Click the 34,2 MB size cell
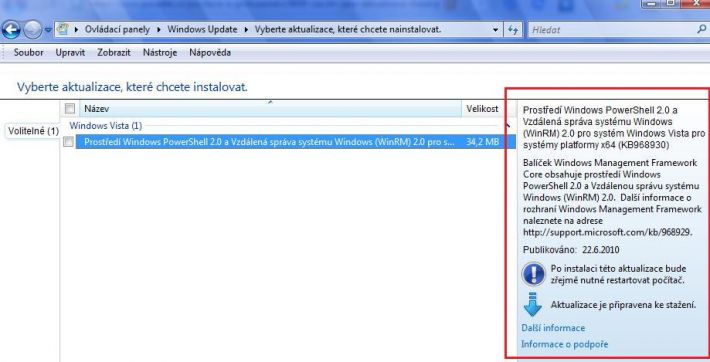Image resolution: width=710 pixels, height=362 pixels. coord(483,142)
